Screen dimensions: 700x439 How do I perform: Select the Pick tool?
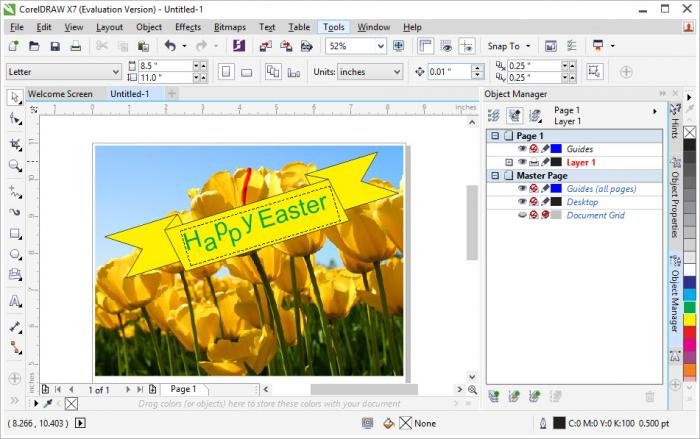15,97
